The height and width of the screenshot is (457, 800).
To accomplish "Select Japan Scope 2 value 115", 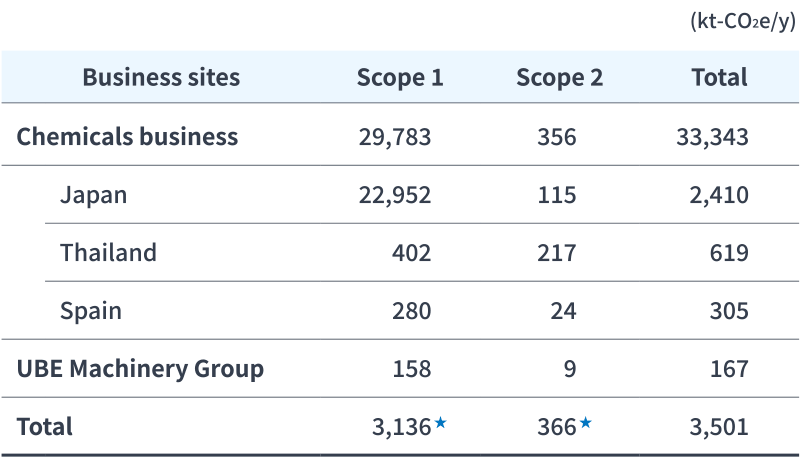I will pos(557,195).
